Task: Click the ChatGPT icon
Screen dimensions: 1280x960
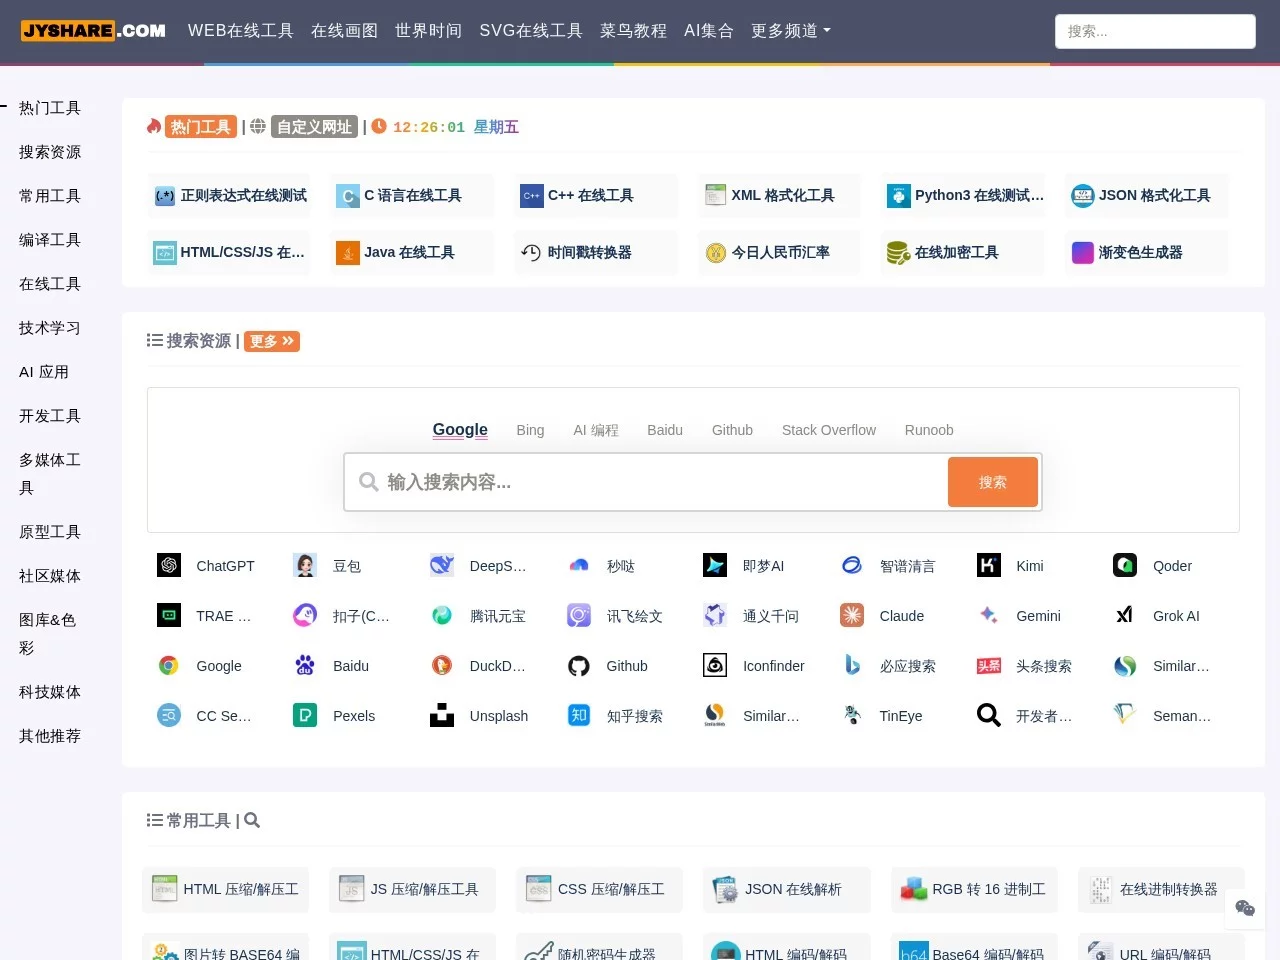Action: [x=169, y=566]
